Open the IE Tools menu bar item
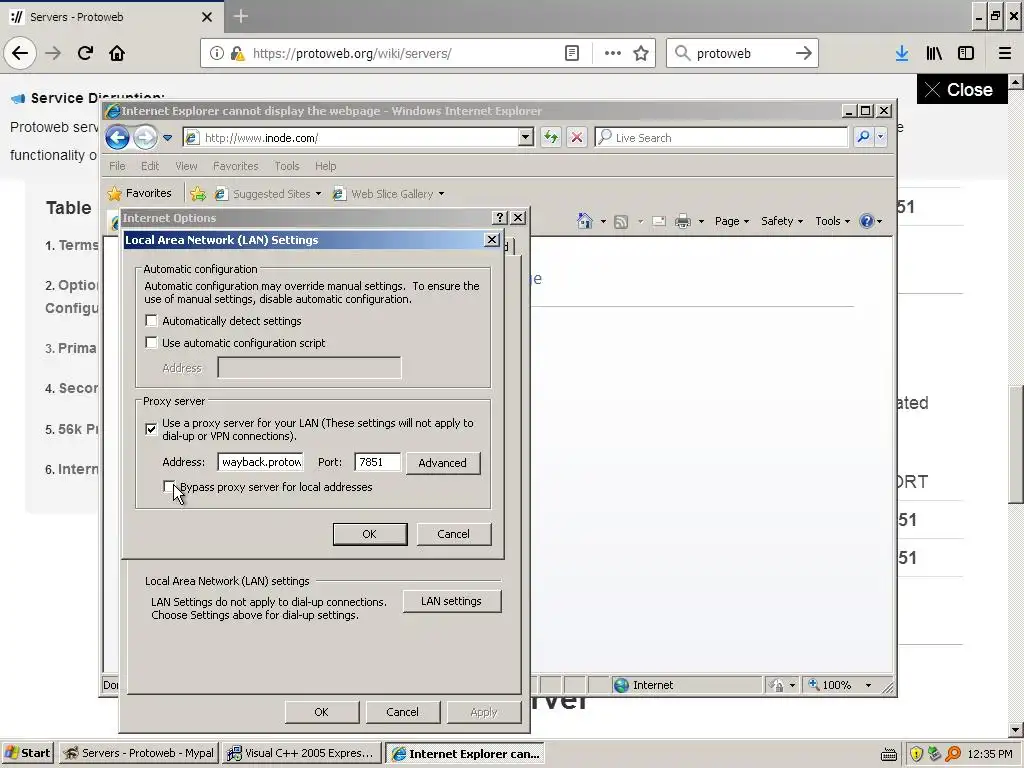The width and height of the screenshot is (1024, 768). click(287, 166)
